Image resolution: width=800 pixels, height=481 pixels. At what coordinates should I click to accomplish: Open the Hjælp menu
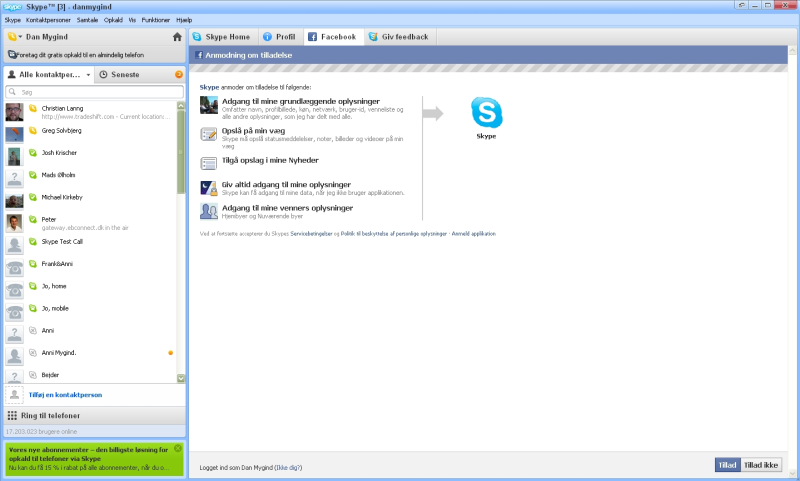[x=184, y=20]
